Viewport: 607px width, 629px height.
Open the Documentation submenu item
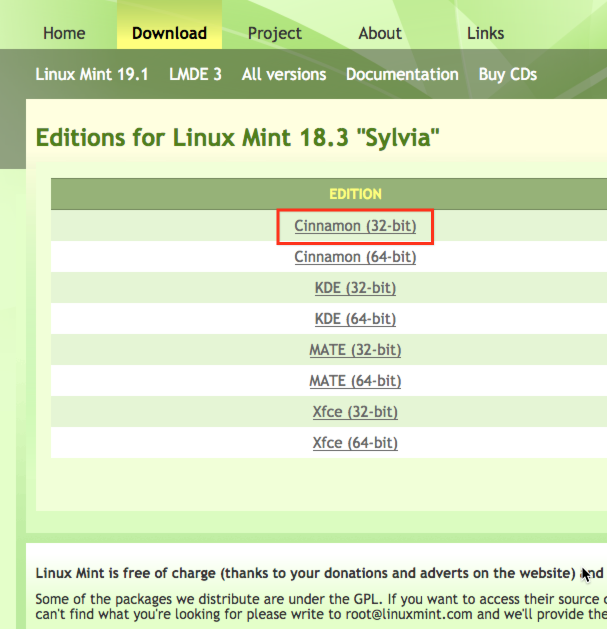click(402, 74)
